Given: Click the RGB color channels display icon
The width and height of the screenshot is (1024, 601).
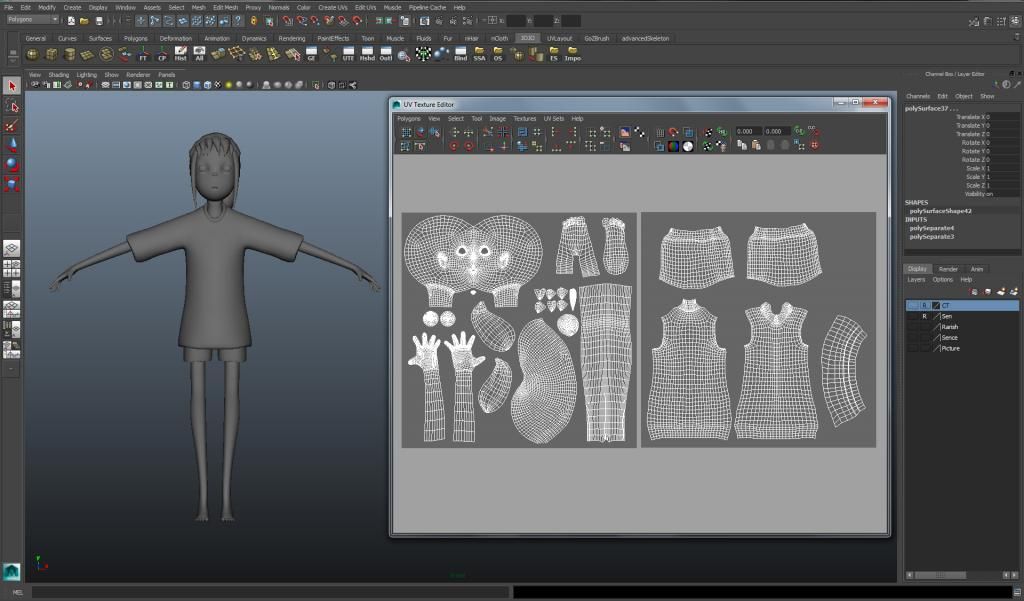Looking at the screenshot, I should coord(674,146).
